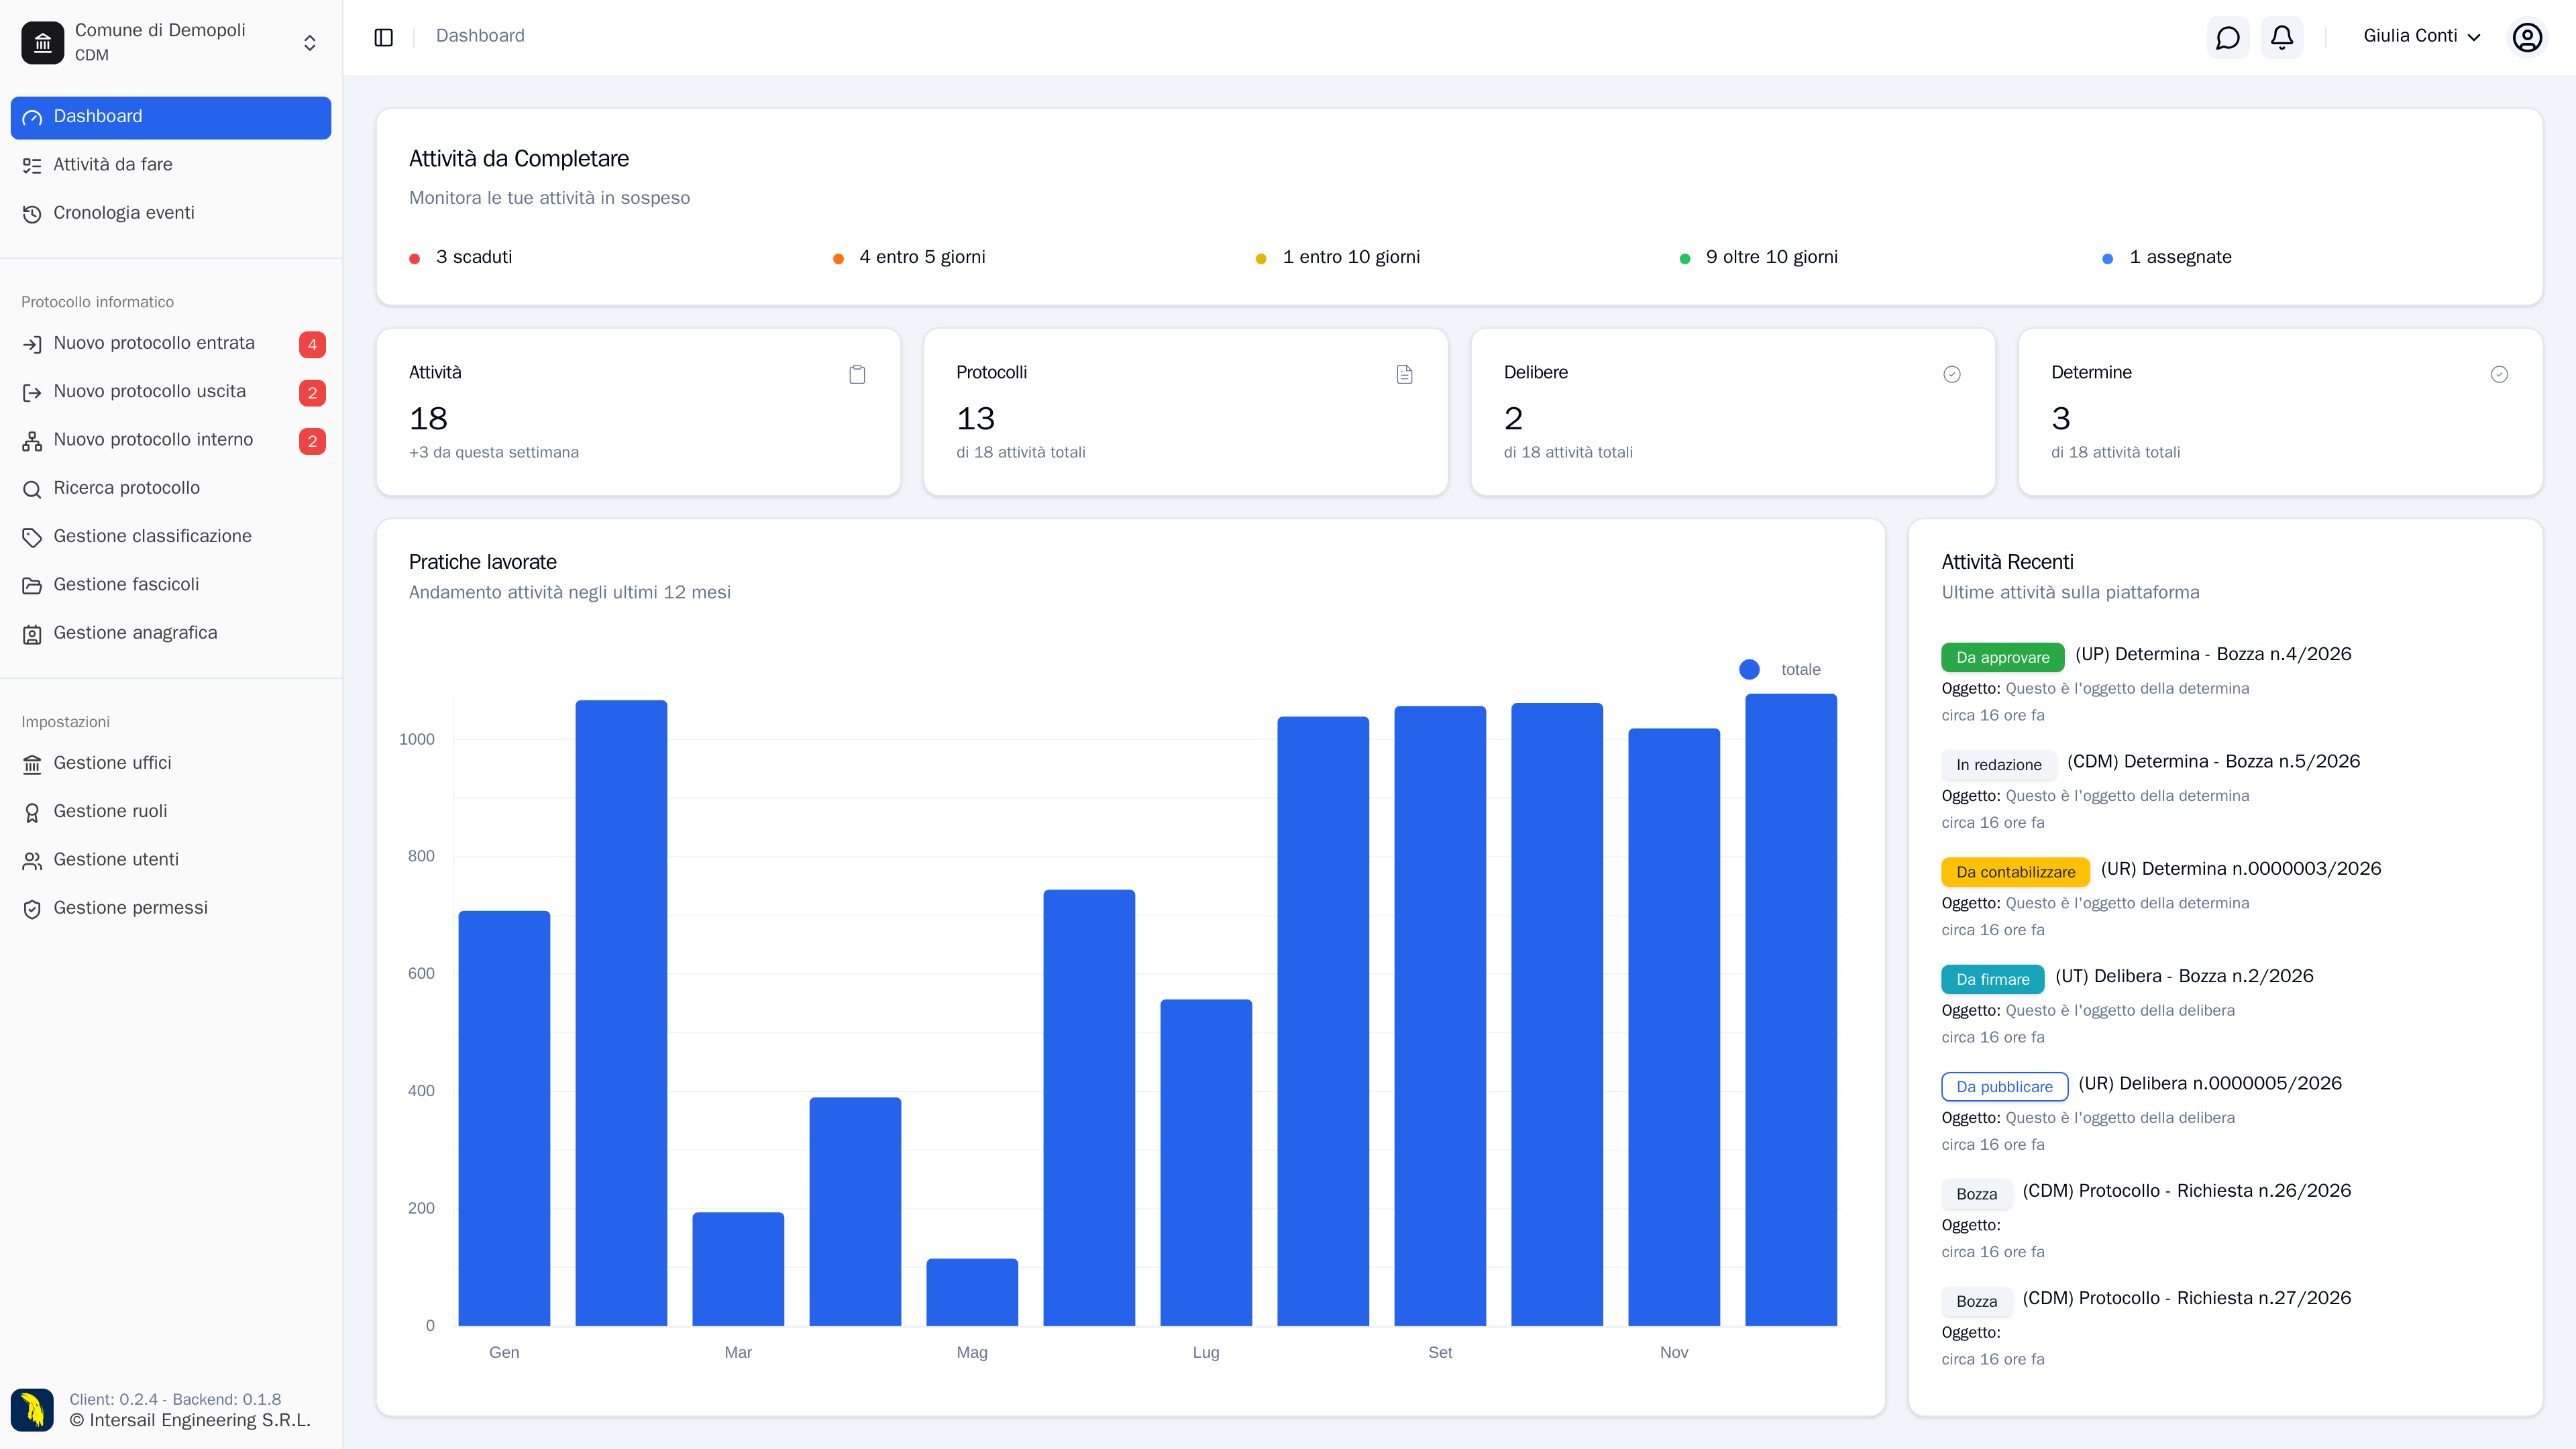Click the Gestione classificazione tag icon

[x=32, y=537]
